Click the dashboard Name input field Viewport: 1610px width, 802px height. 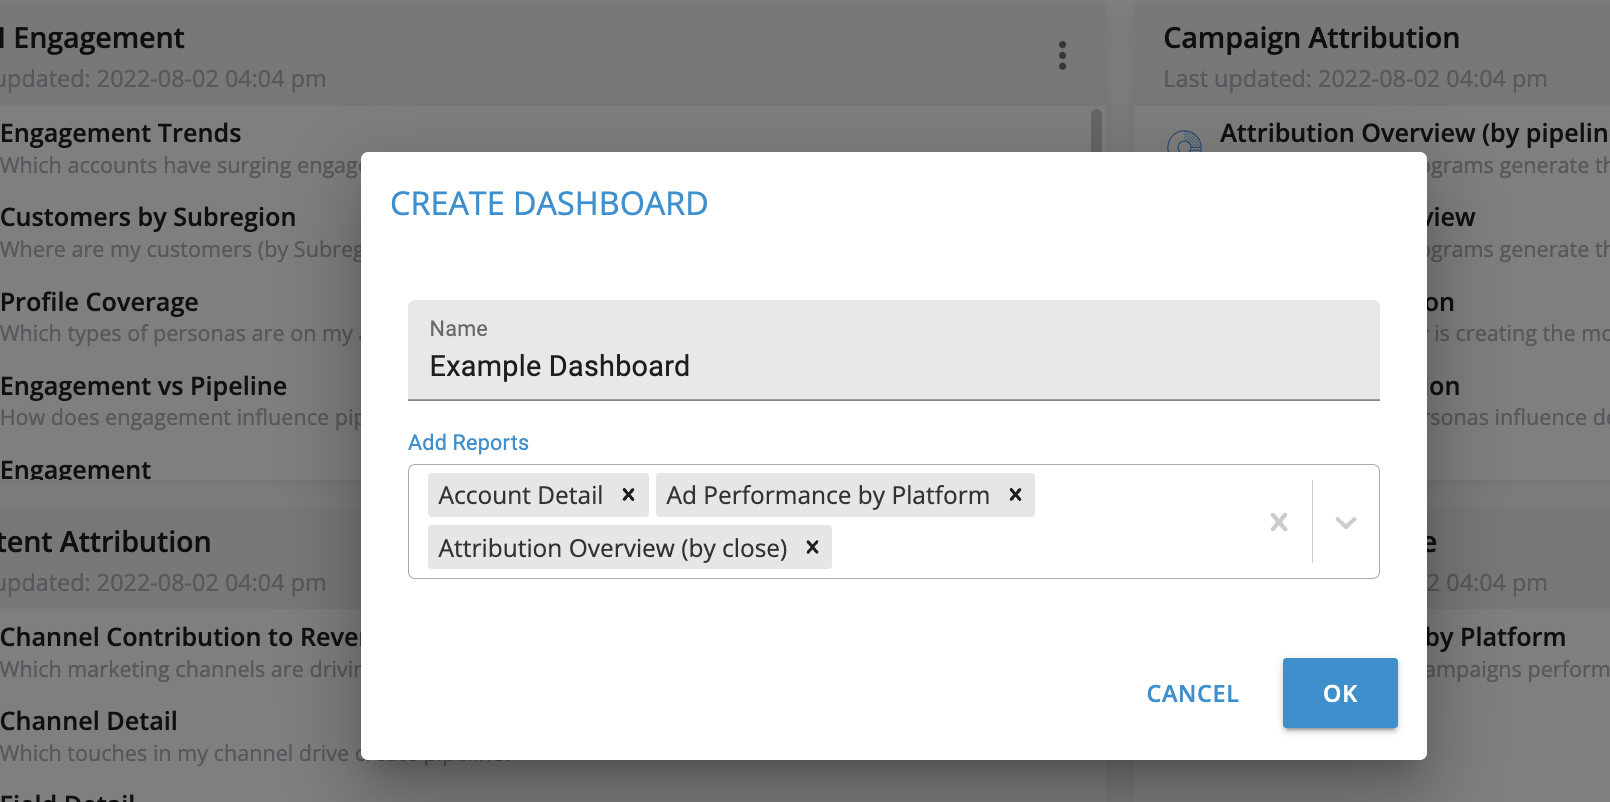tap(894, 350)
